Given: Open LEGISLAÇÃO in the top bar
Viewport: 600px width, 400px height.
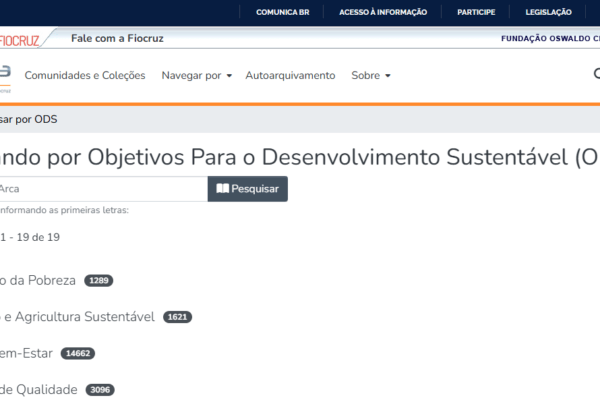Looking at the screenshot, I should pos(548,12).
